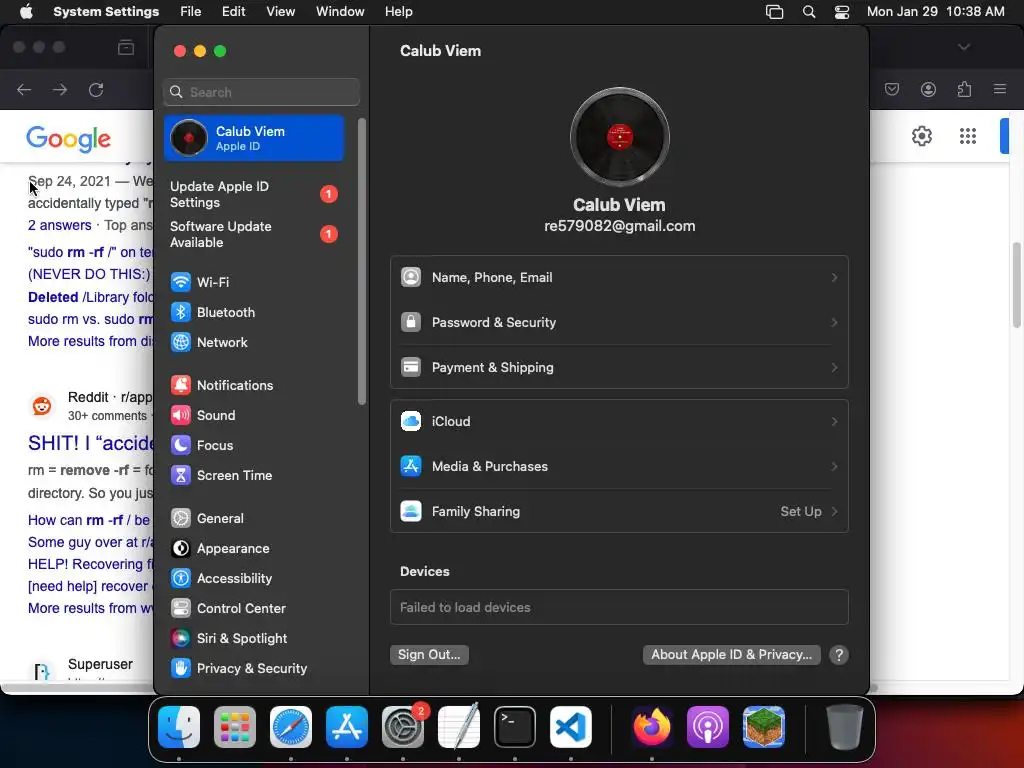Viewport: 1024px width, 768px height.
Task: Open Google apps grid in Firefox
Action: click(x=968, y=136)
